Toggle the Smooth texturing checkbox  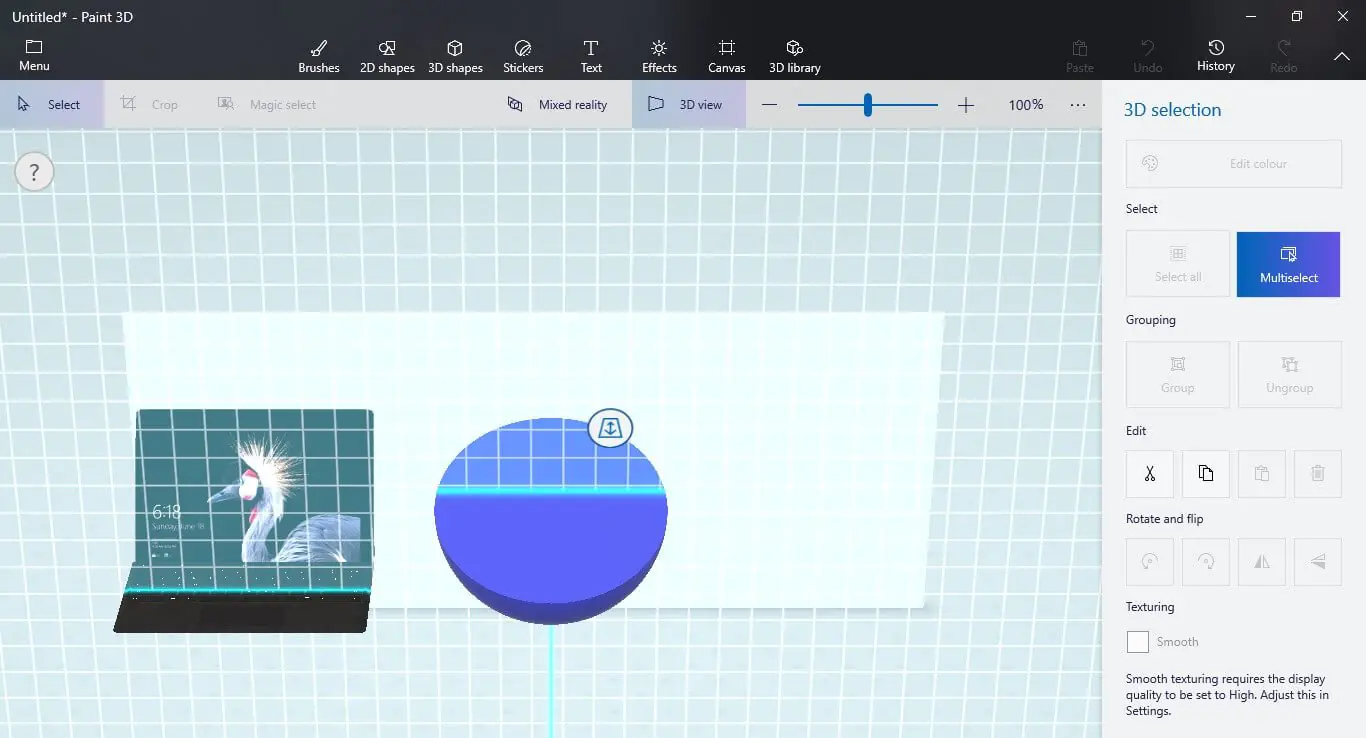click(1138, 642)
